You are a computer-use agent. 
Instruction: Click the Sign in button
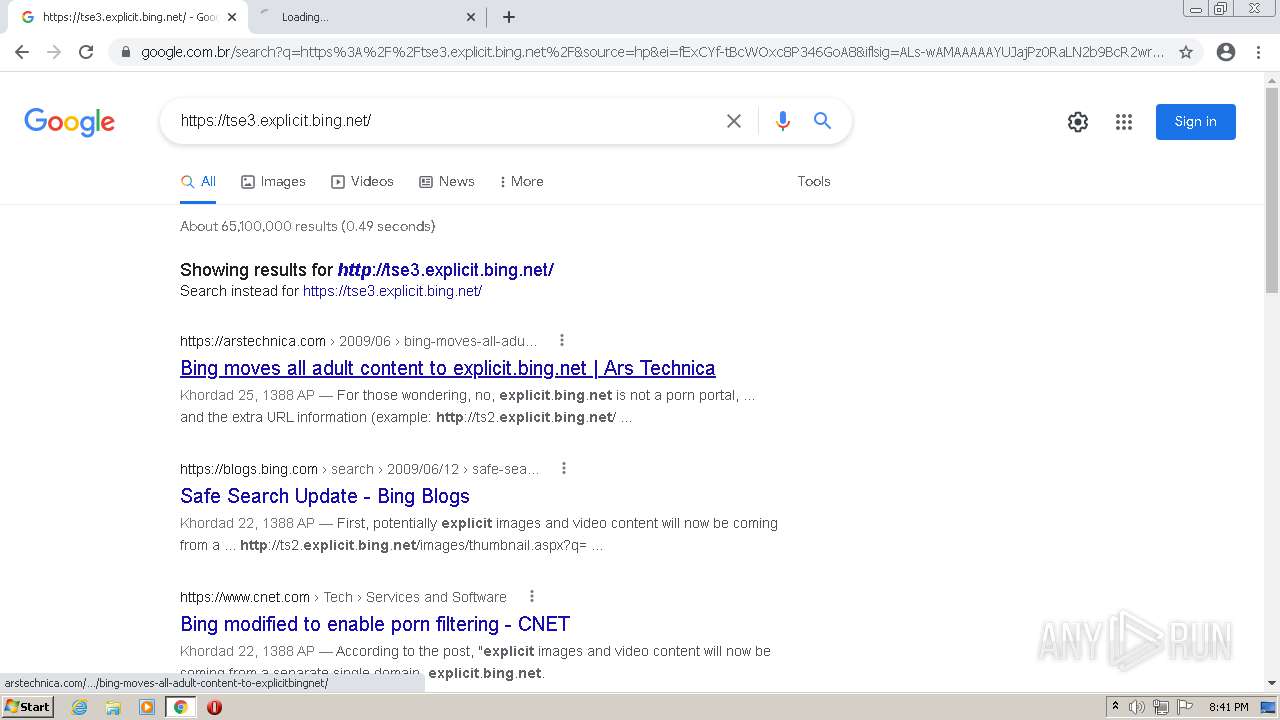pos(1196,122)
